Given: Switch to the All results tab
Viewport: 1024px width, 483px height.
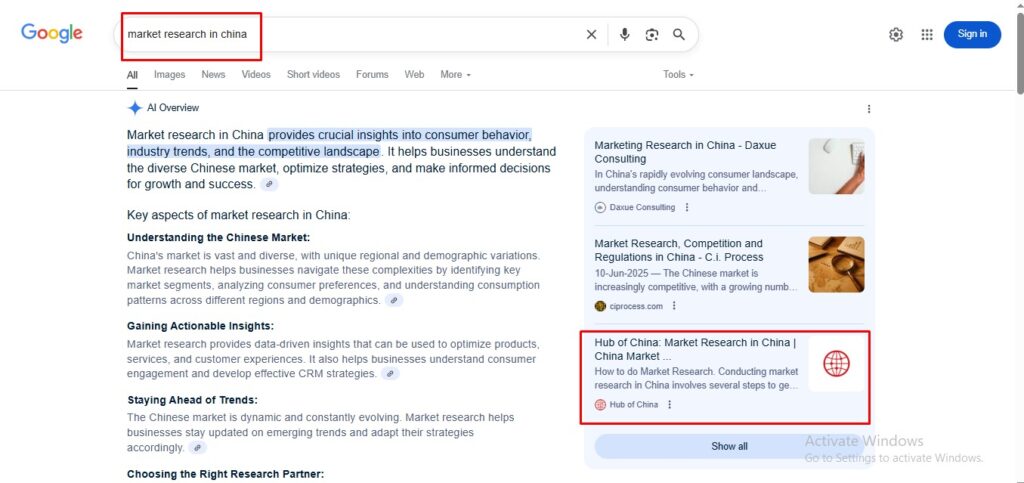Looking at the screenshot, I should (132, 74).
